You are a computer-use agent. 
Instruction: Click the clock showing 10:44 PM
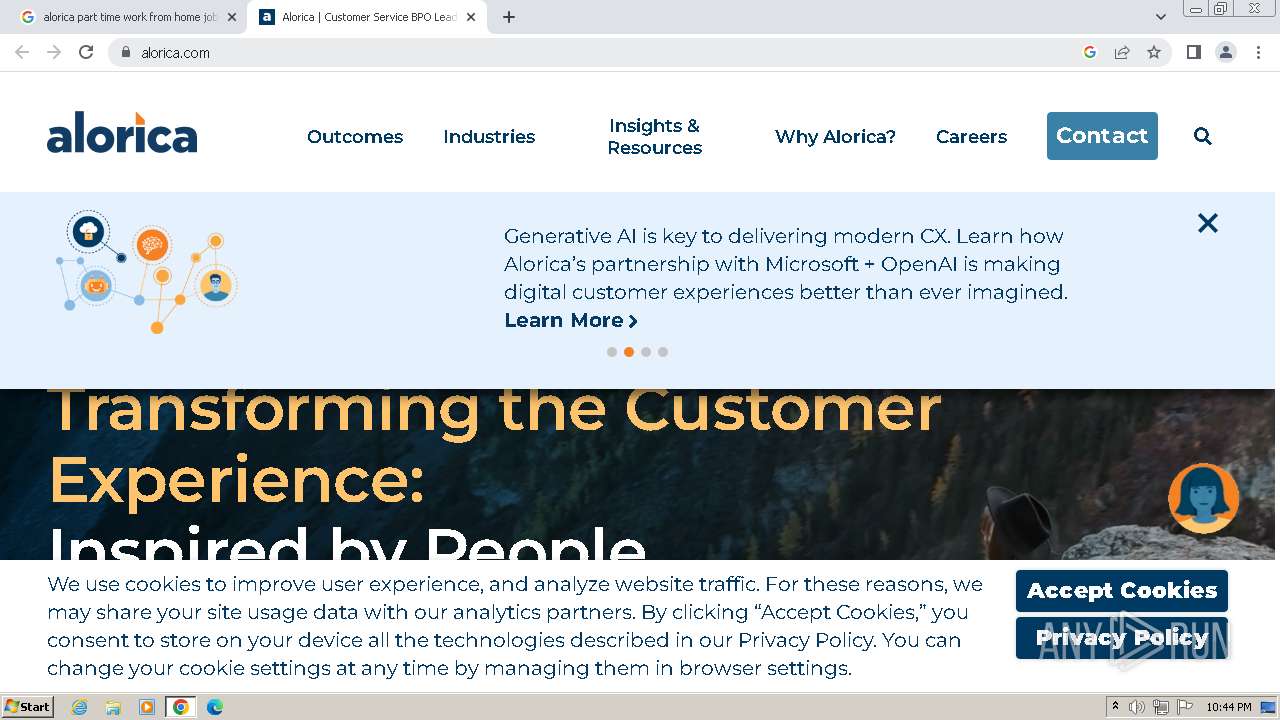pos(1229,707)
